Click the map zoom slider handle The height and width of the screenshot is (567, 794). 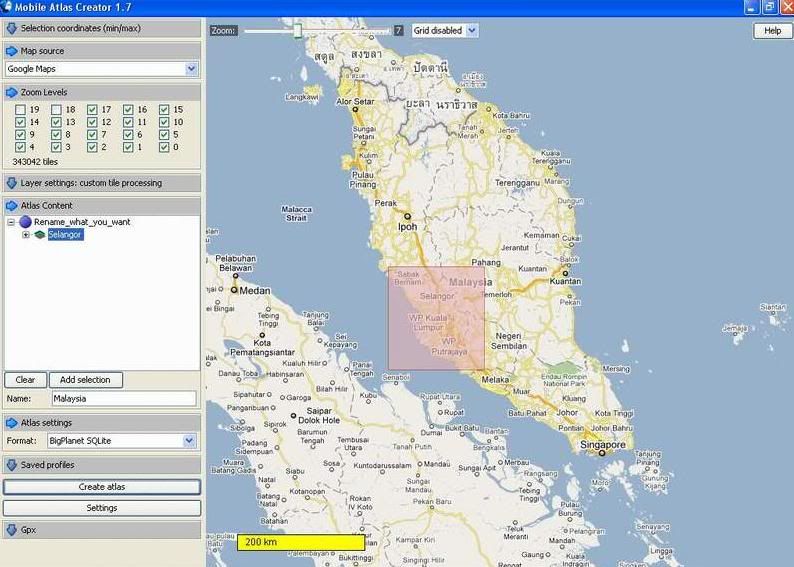297,31
